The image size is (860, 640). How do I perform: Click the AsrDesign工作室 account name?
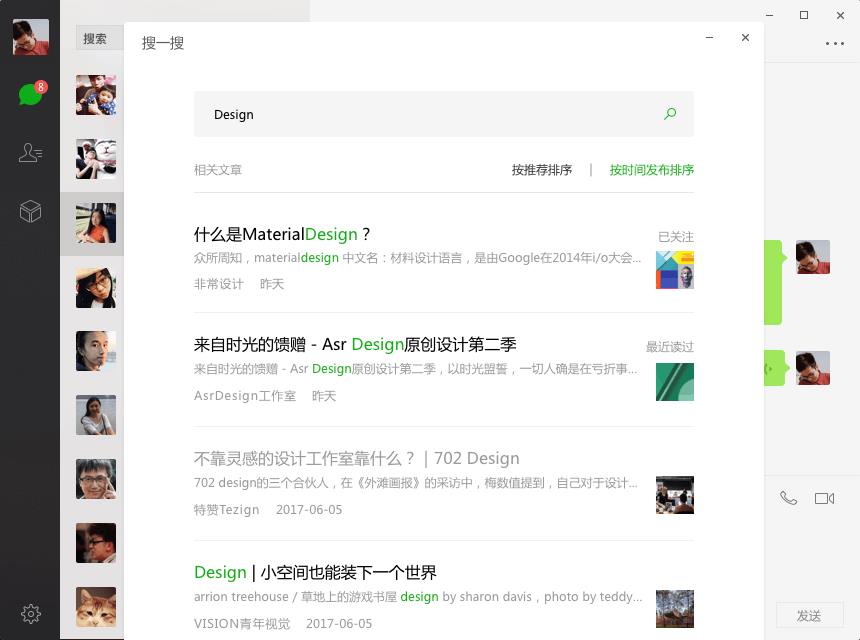tap(245, 396)
